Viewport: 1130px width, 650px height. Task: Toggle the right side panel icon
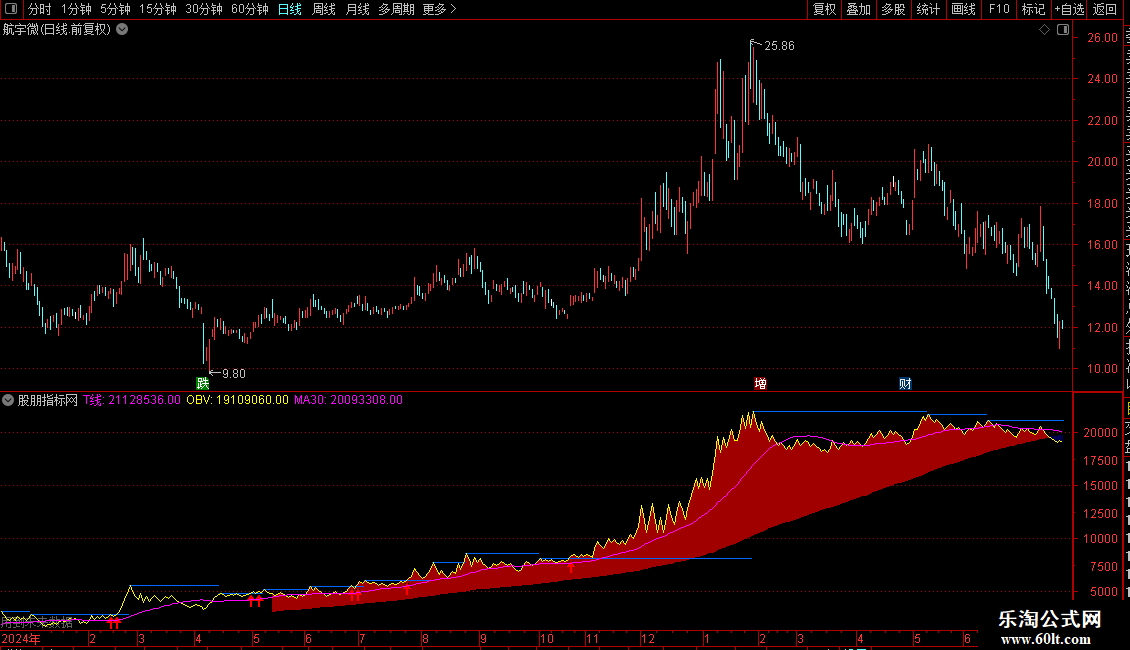point(1063,30)
